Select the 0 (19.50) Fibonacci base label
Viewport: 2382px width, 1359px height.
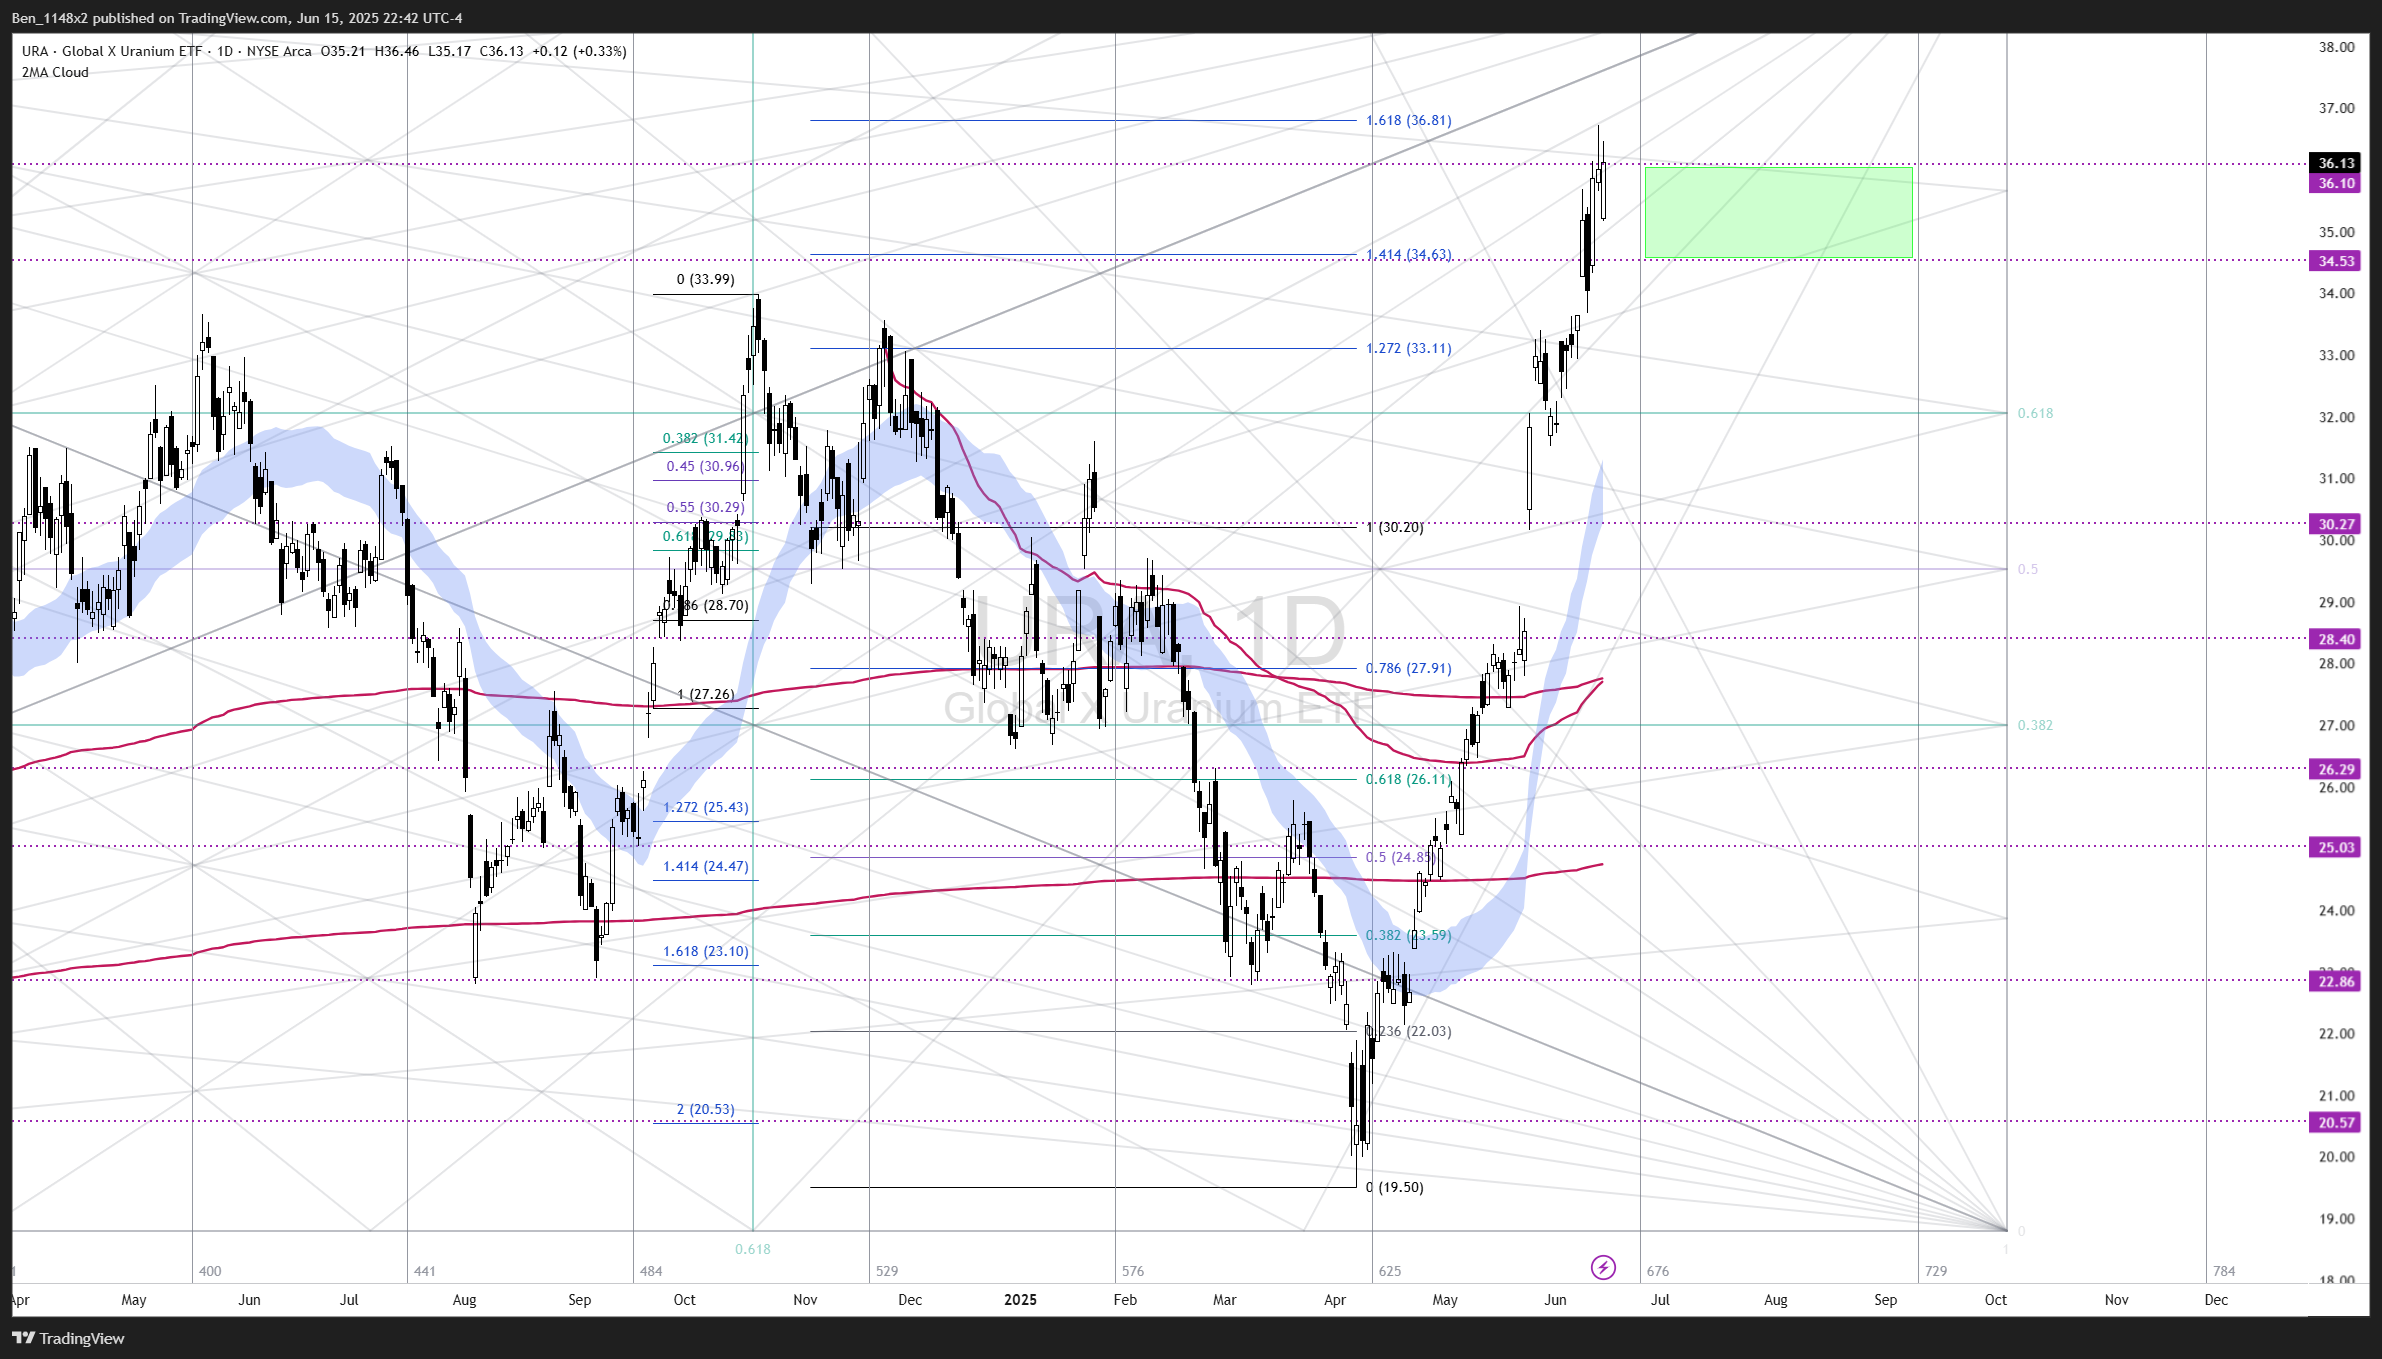(1394, 1187)
